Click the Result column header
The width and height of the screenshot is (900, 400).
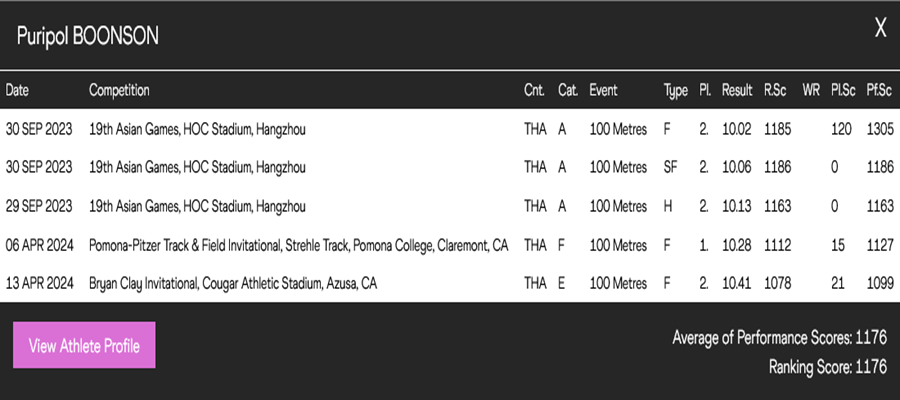(737, 91)
